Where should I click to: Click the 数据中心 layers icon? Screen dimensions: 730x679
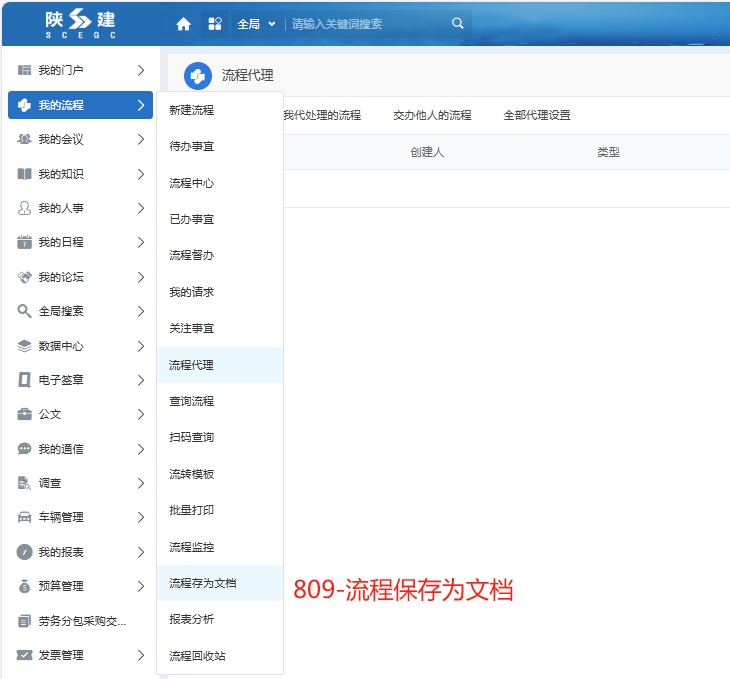point(25,346)
